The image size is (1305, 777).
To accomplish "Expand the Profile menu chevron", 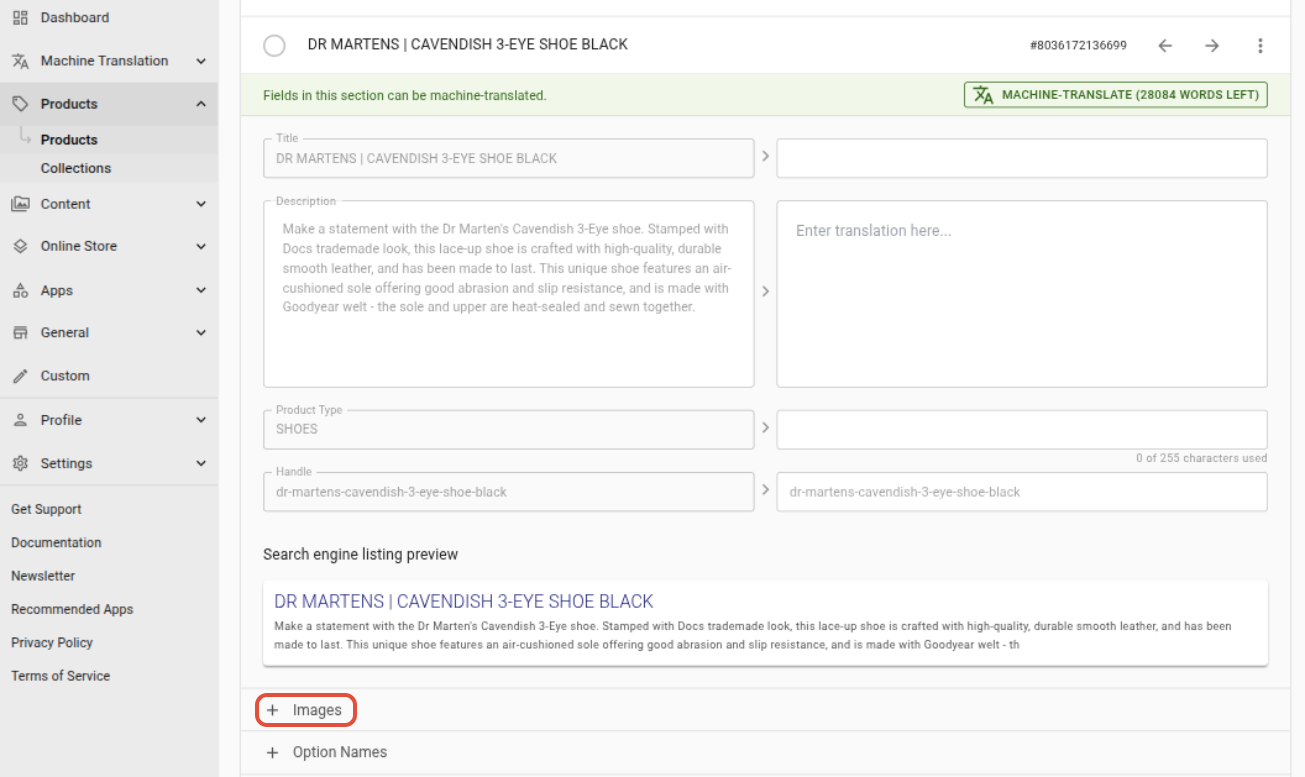I will 201,420.
